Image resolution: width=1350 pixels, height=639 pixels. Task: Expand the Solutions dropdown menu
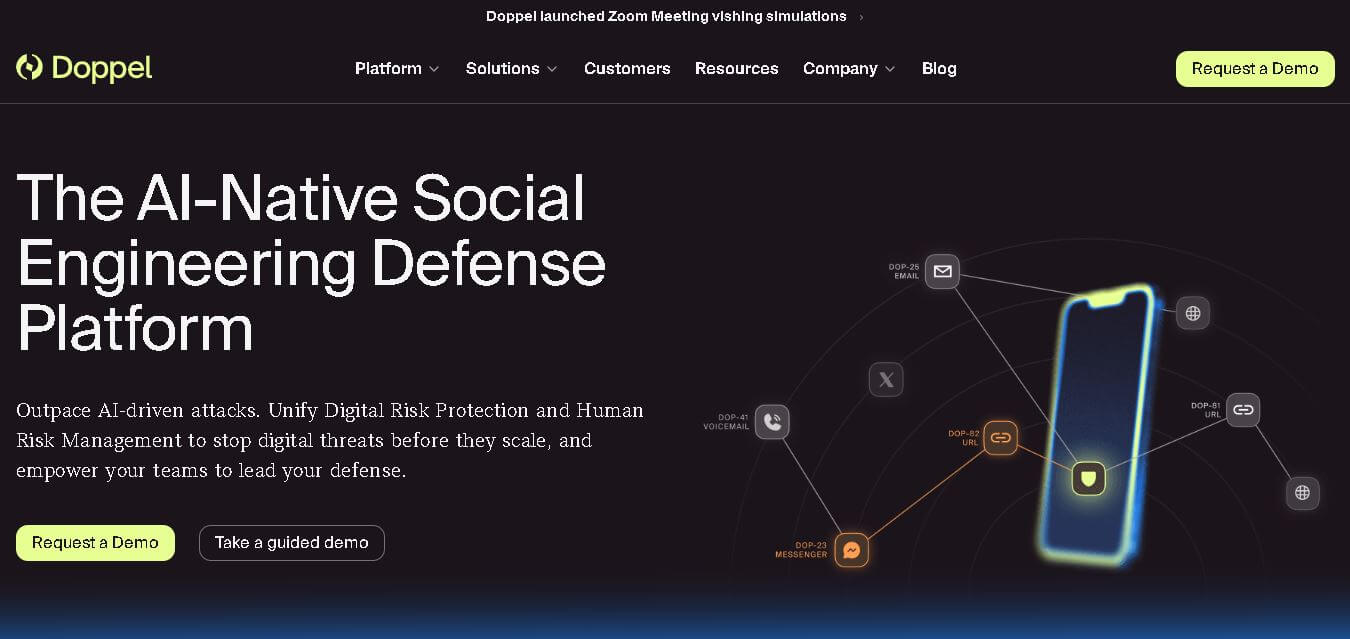point(511,68)
